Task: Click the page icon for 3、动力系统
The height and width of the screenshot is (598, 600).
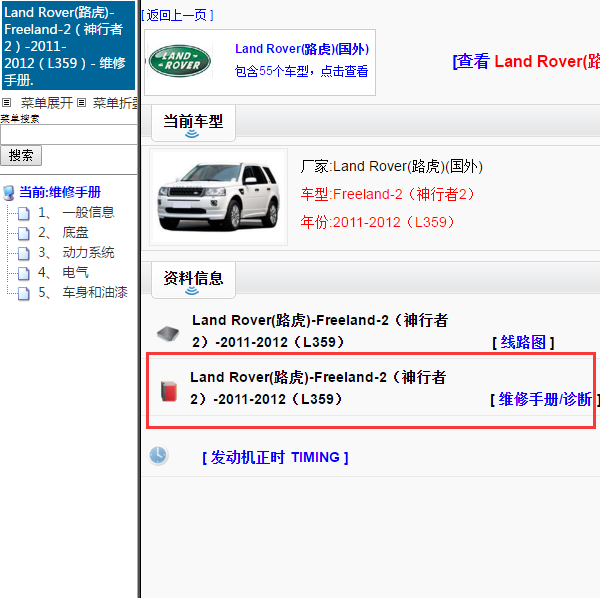Action: pos(23,253)
